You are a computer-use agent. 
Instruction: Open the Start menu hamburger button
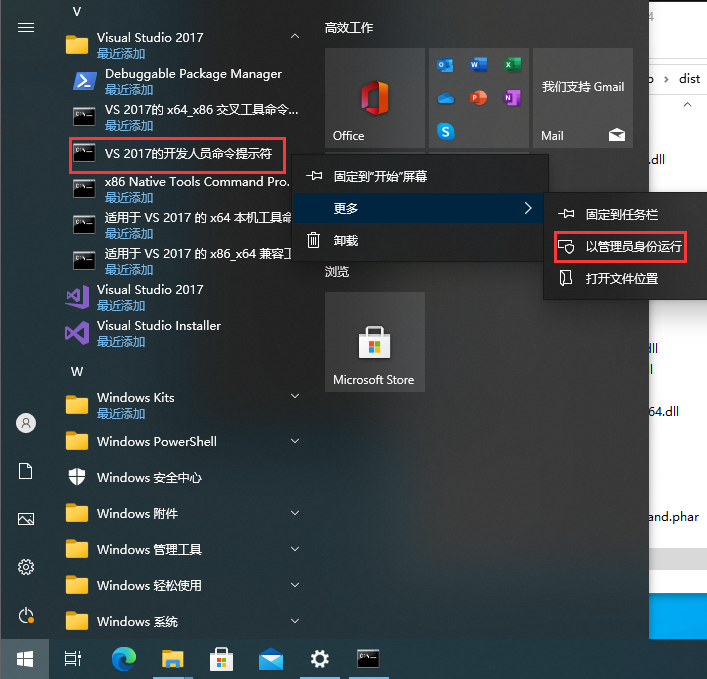[x=26, y=28]
